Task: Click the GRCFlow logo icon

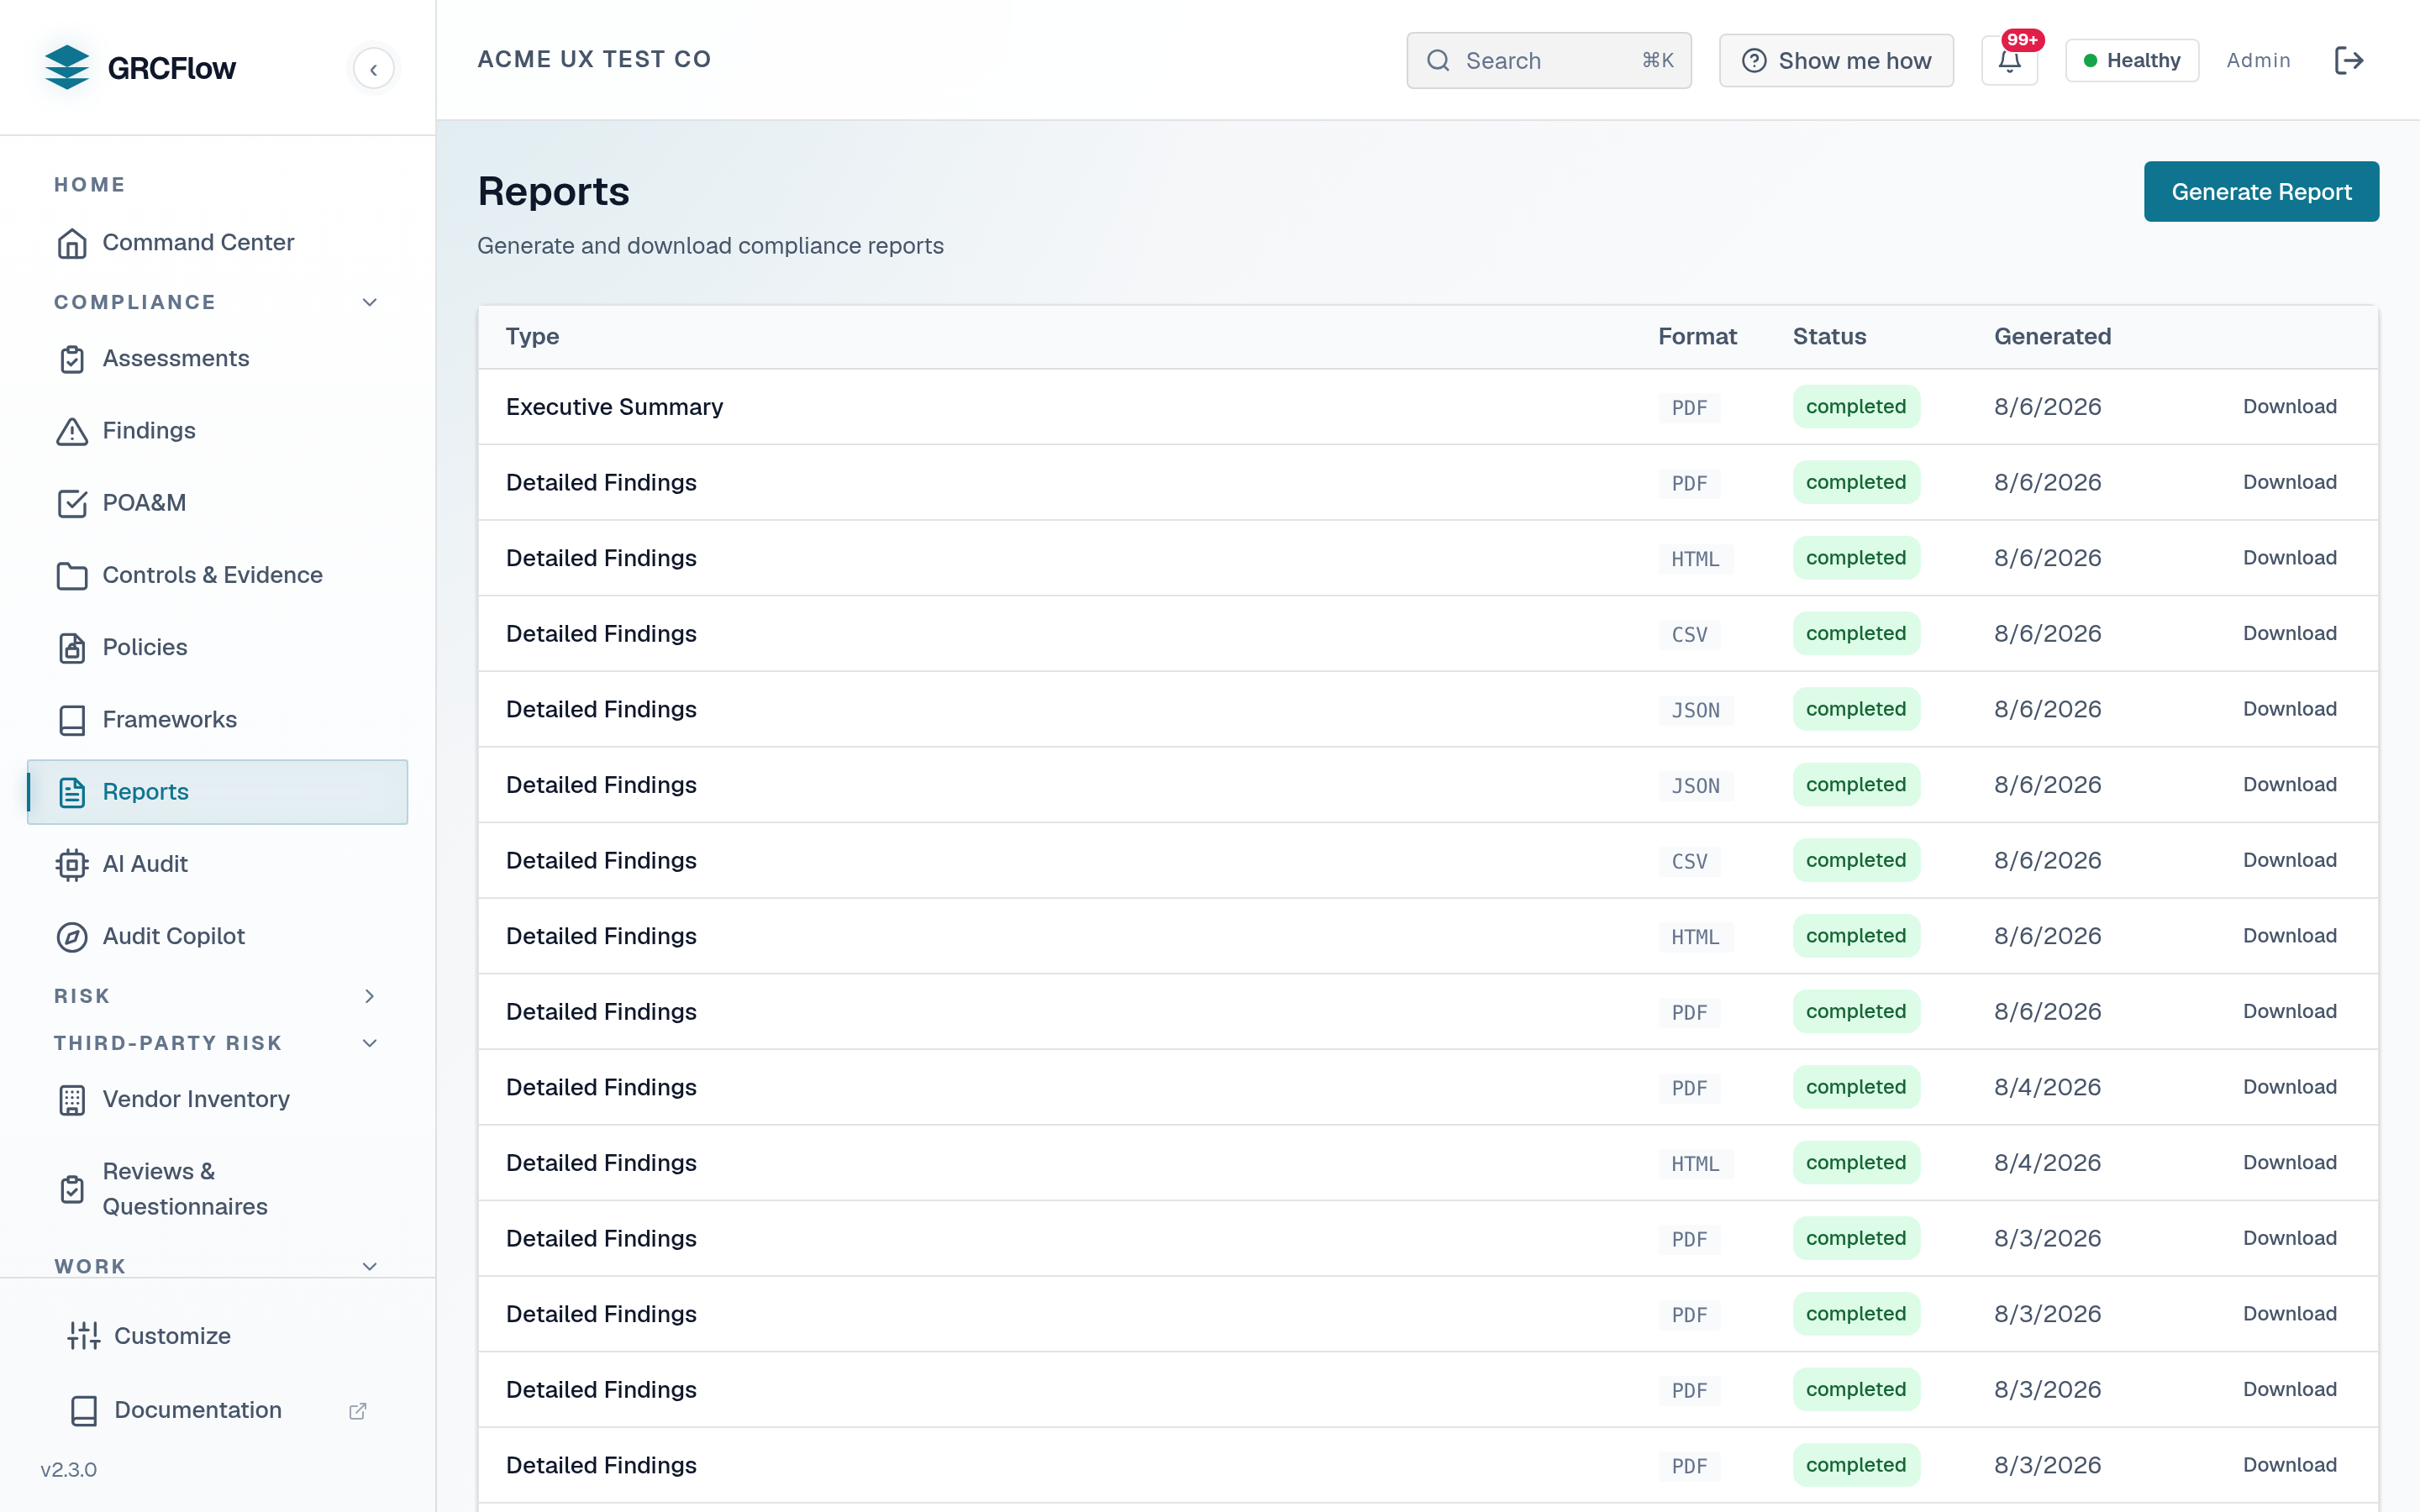Action: pyautogui.click(x=67, y=67)
